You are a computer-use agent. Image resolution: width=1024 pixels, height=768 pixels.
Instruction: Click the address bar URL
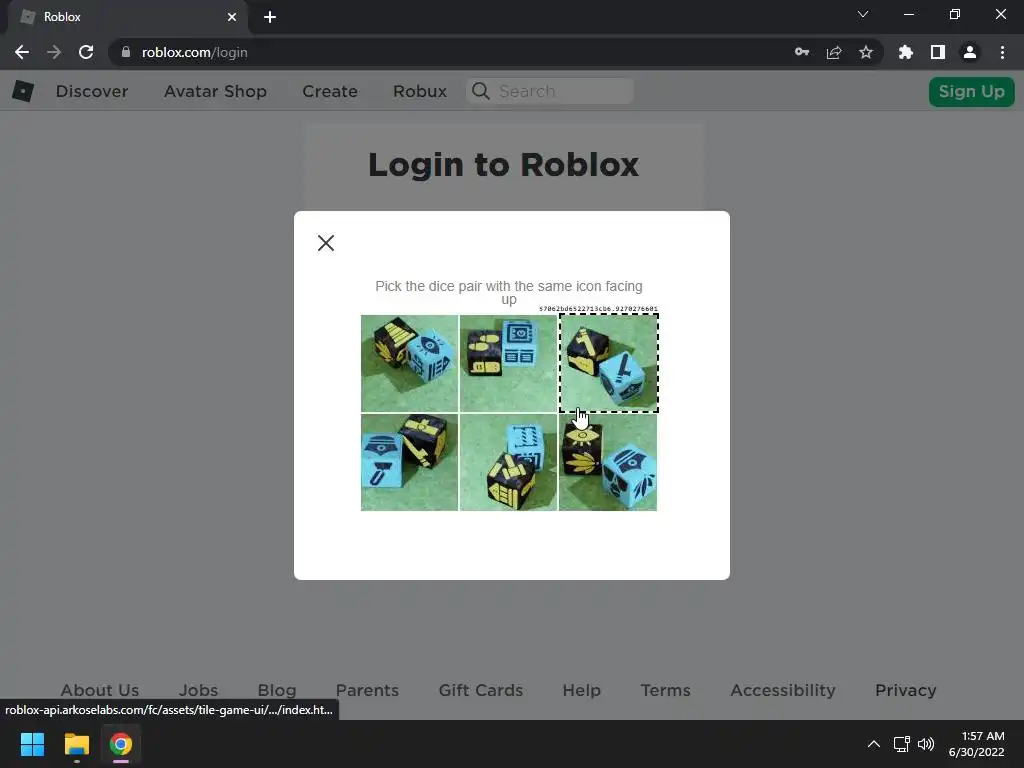[x=195, y=52]
